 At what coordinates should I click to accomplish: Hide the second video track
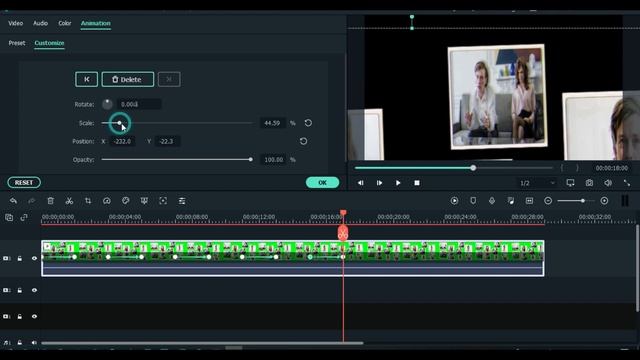point(34,290)
